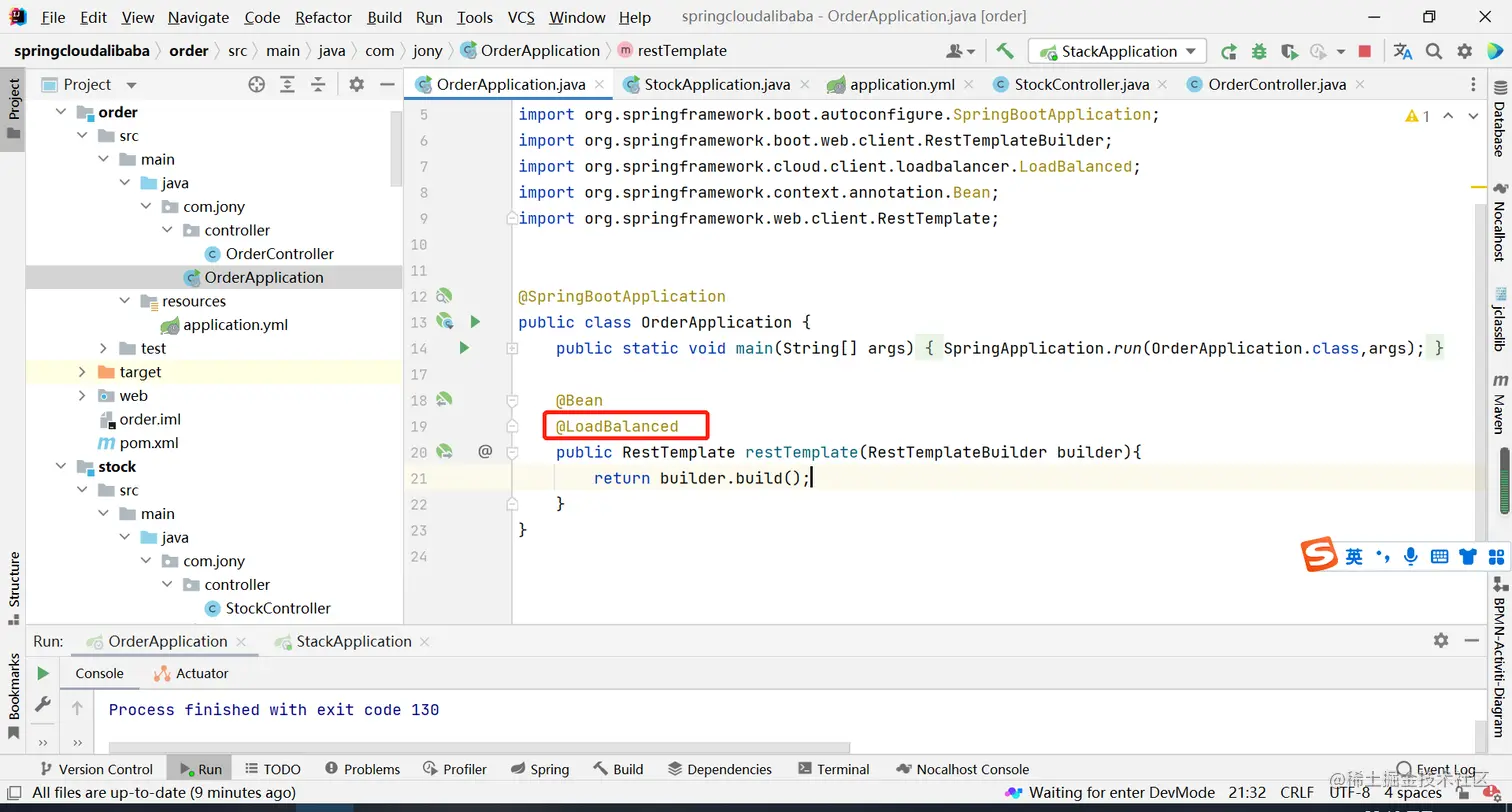1512x812 pixels.
Task: Switch to the application.yml editor tab
Action: [x=902, y=84]
